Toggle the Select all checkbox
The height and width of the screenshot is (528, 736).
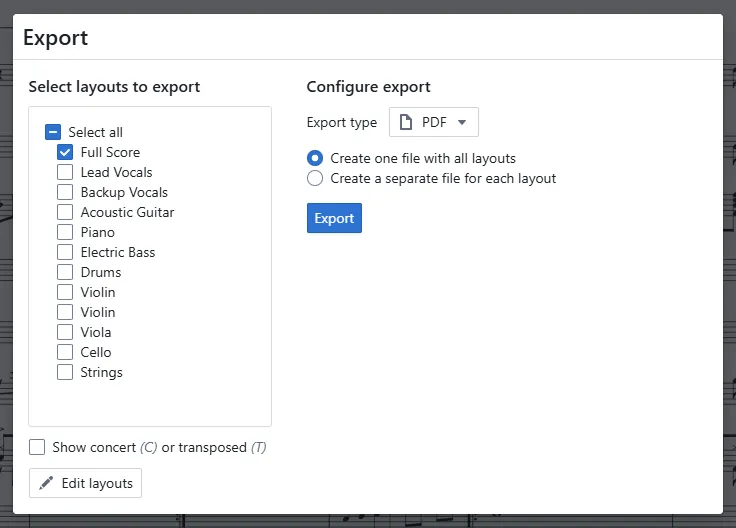pyautogui.click(x=53, y=132)
